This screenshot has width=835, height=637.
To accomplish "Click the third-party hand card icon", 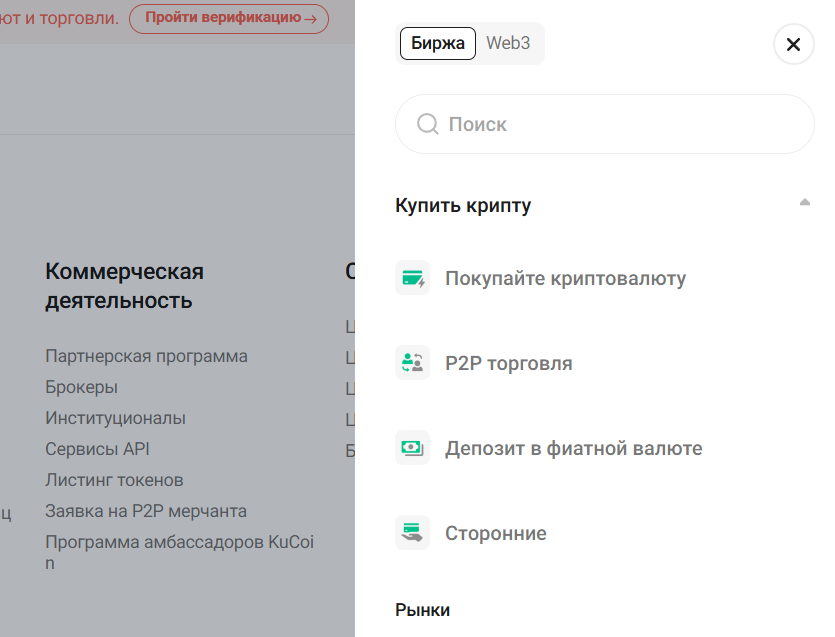I will [x=412, y=533].
